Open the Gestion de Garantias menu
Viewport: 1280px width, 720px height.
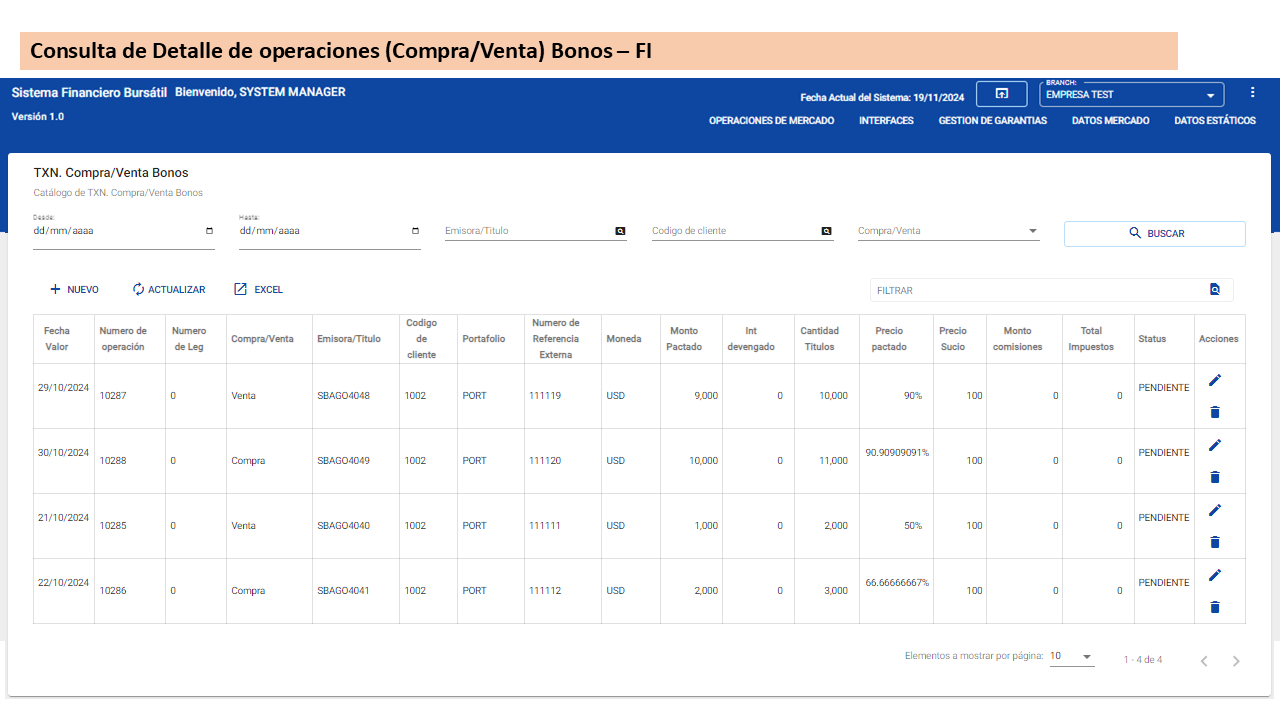[992, 121]
